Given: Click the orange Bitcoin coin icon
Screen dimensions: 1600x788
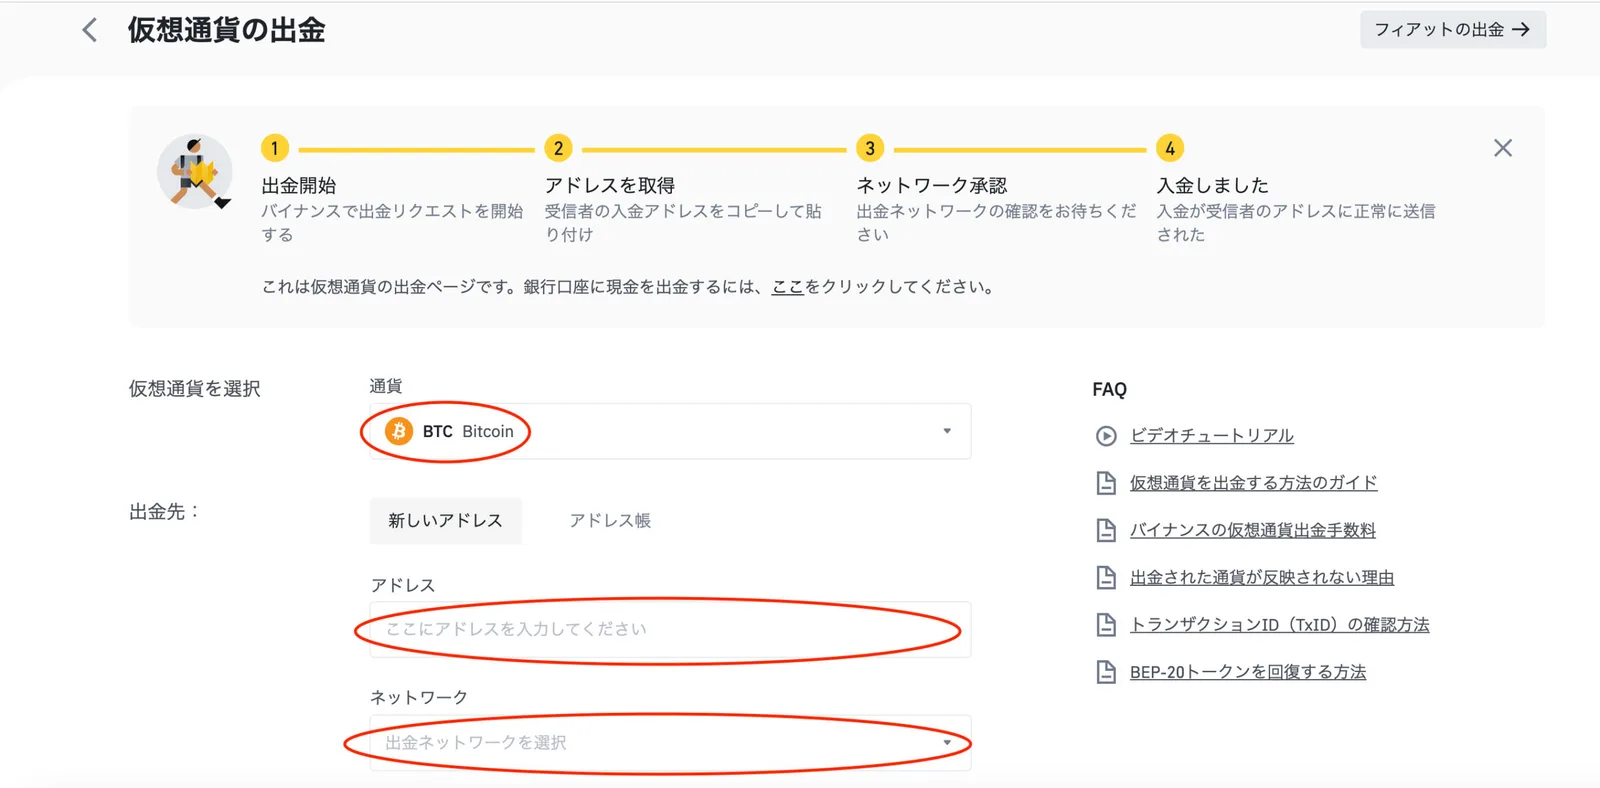Looking at the screenshot, I should (x=399, y=431).
